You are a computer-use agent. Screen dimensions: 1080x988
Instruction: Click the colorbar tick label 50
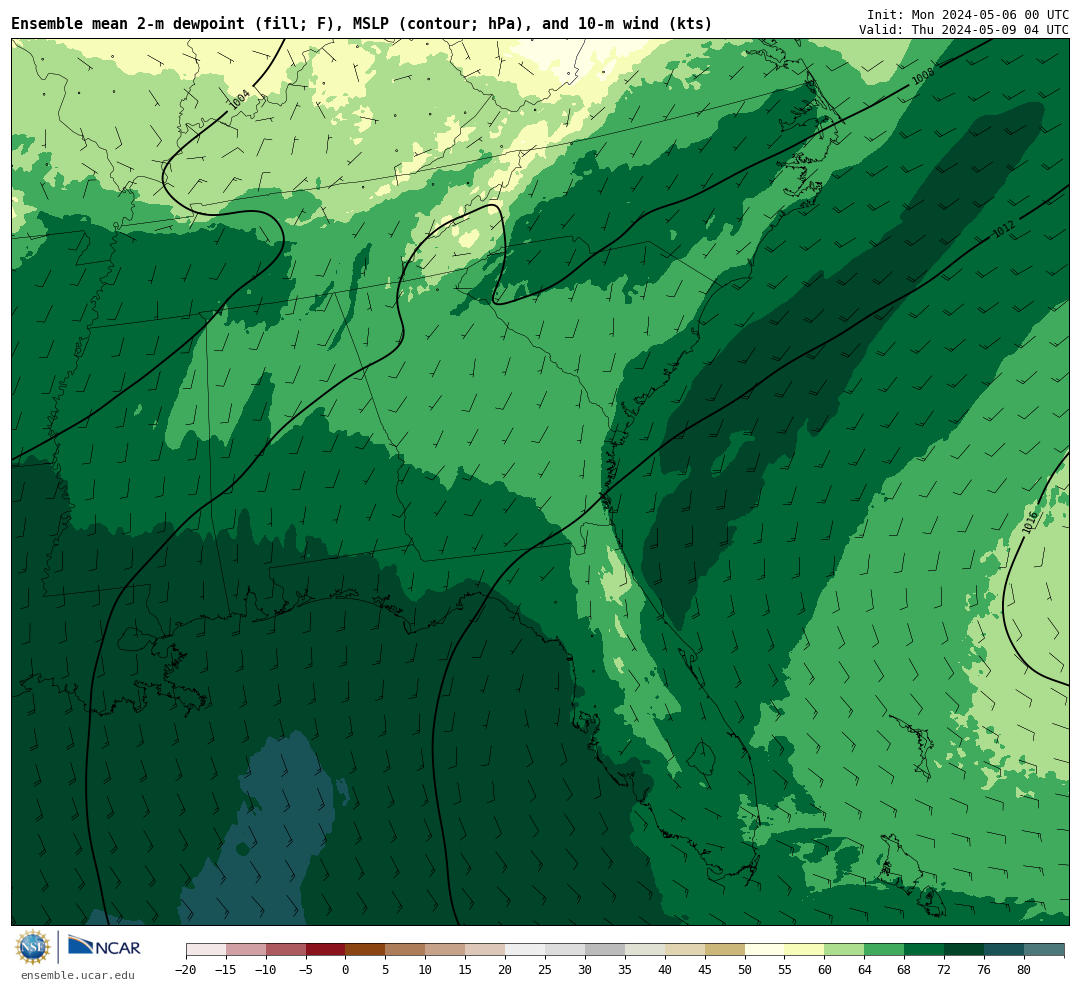pyautogui.click(x=745, y=969)
